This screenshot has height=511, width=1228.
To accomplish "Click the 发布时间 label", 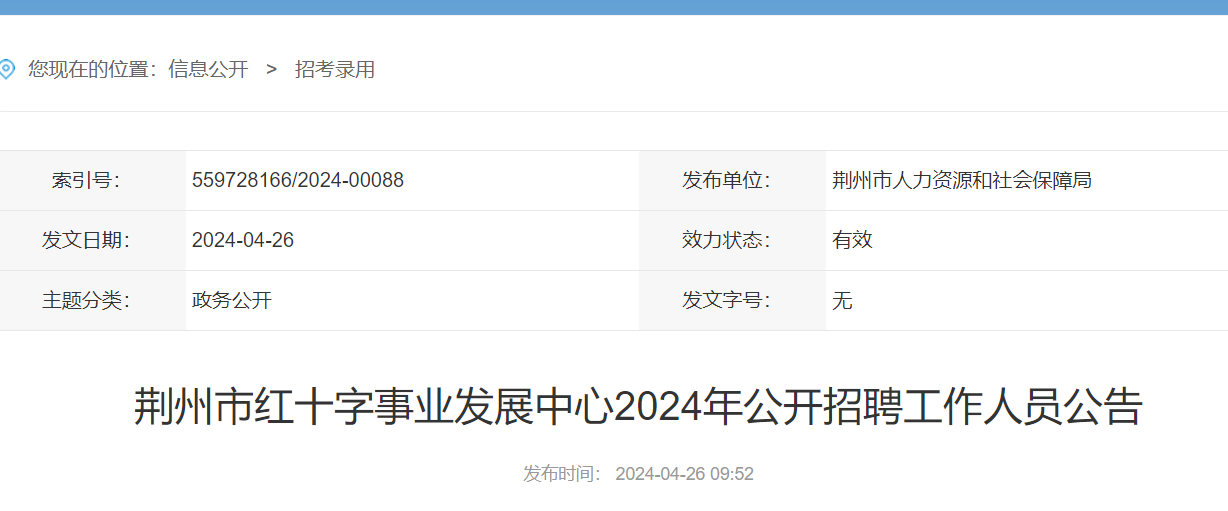I will click(x=561, y=474).
